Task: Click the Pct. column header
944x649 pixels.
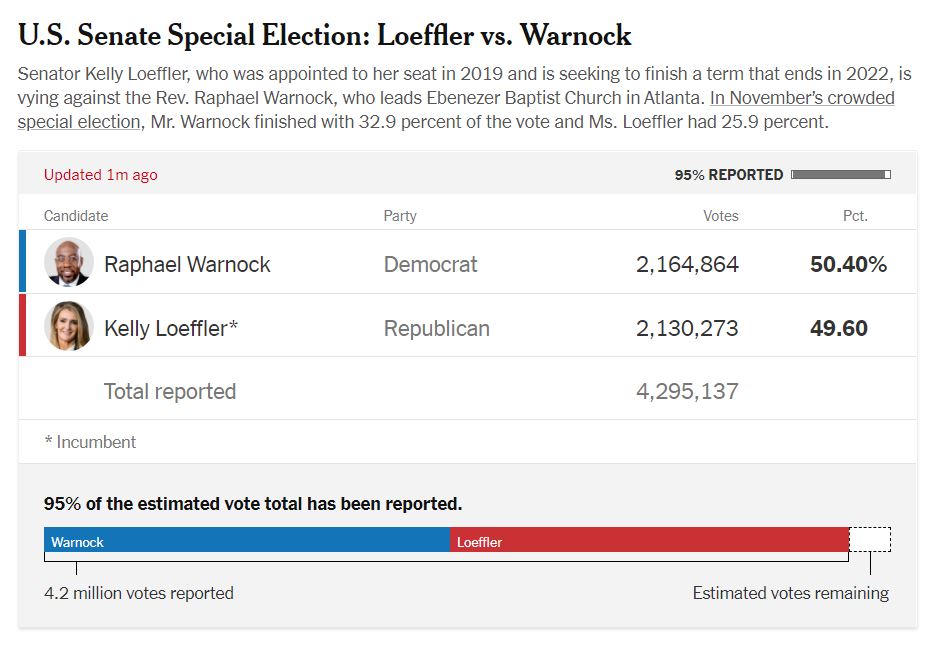Action: pyautogui.click(x=855, y=216)
